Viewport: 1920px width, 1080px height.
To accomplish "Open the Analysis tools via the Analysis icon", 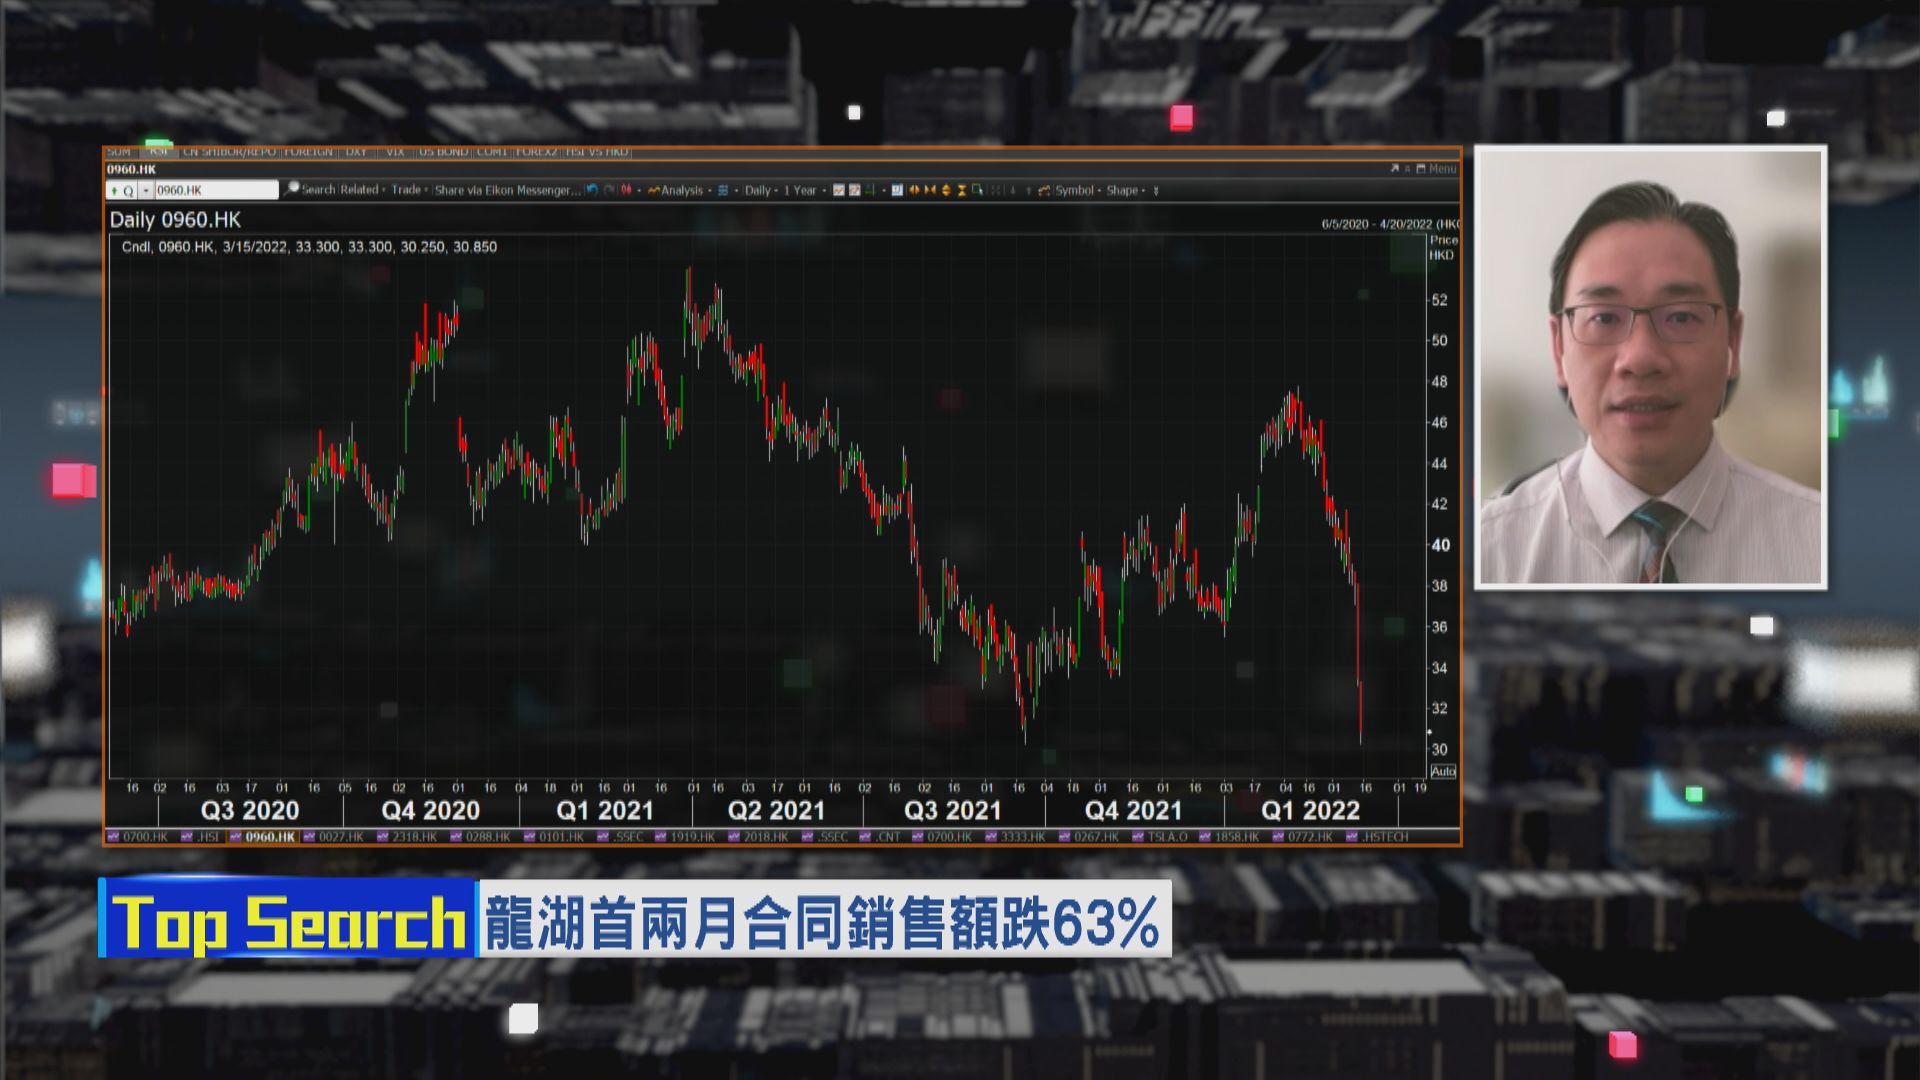I will (677, 190).
